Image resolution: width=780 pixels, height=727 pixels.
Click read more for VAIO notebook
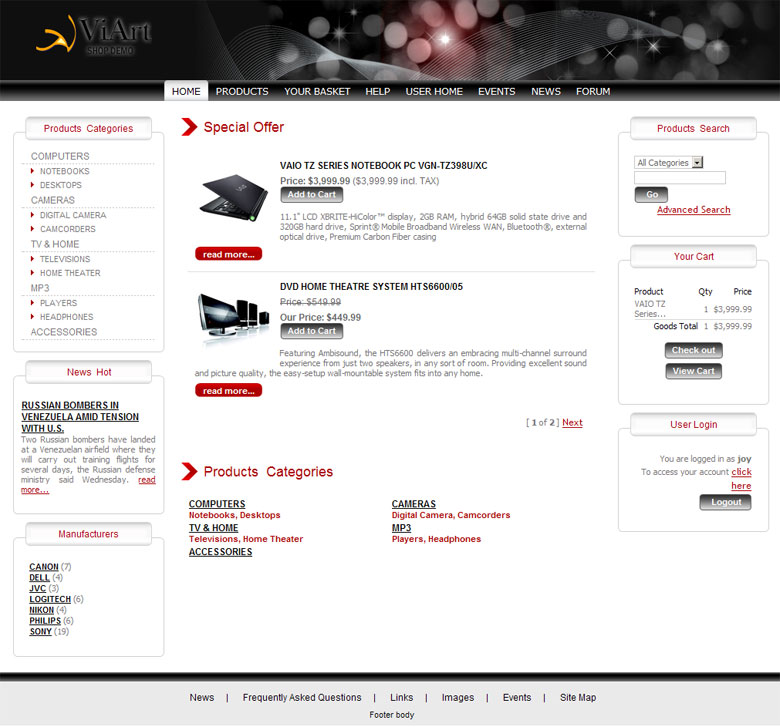click(x=228, y=254)
